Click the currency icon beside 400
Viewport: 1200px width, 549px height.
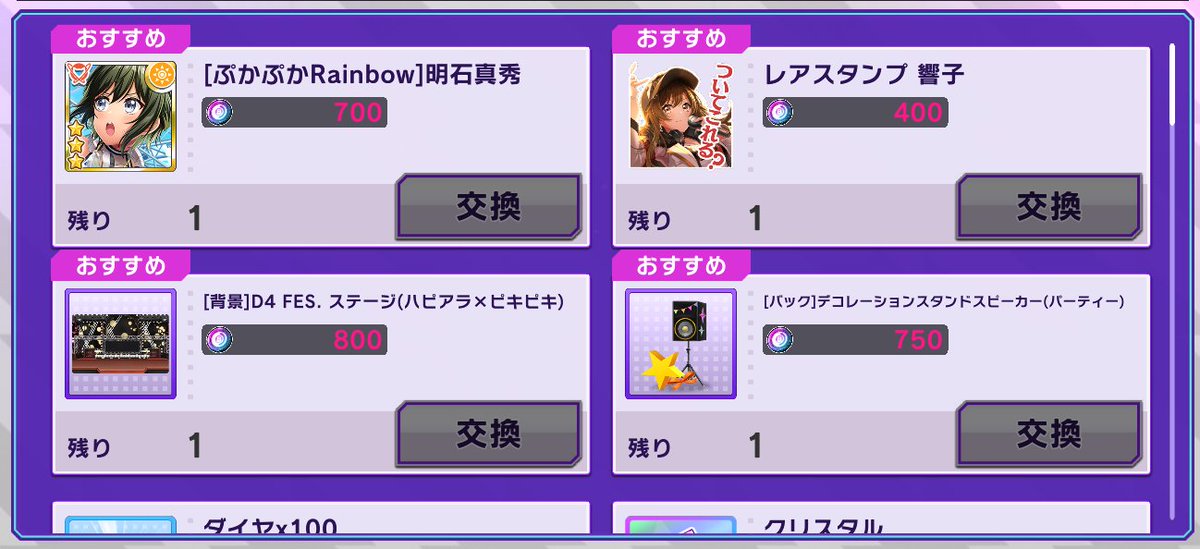click(777, 113)
